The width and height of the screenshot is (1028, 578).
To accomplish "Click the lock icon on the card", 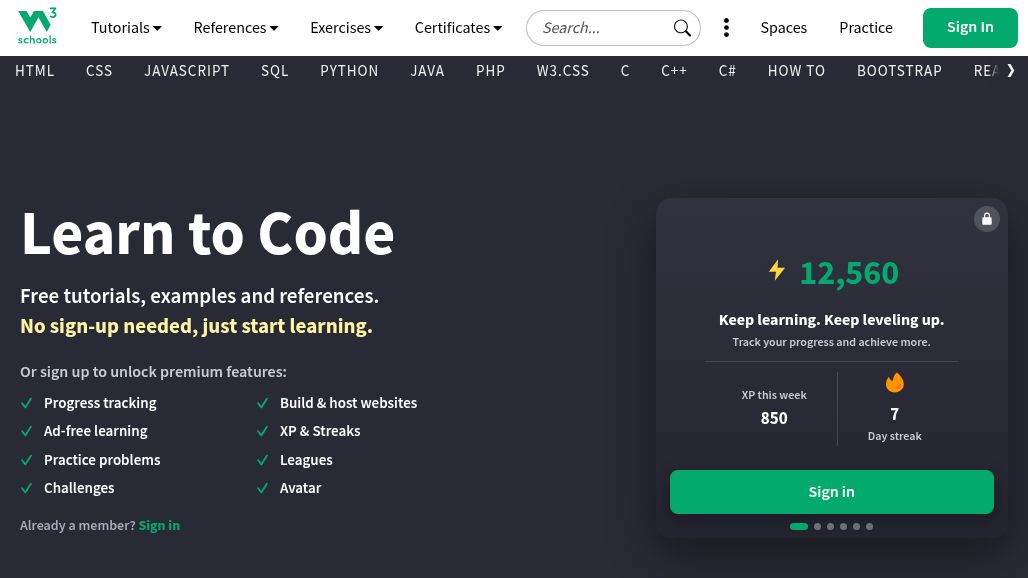I will coord(987,219).
